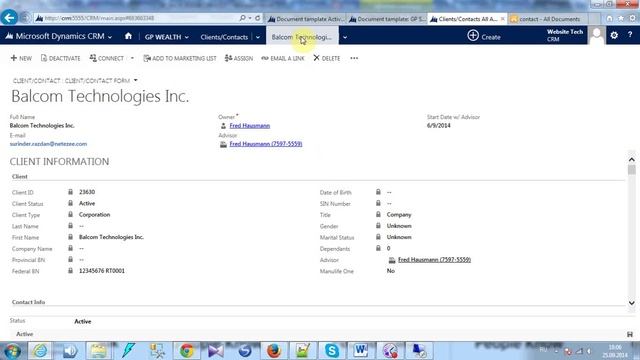The image size is (640, 360).
Task: Open file explorer folder from taskbar
Action: pos(98,351)
